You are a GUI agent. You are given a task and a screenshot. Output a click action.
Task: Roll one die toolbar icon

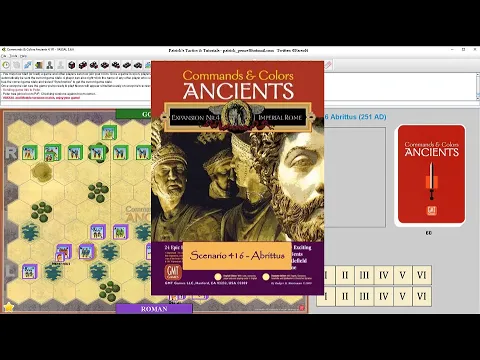pyautogui.click(x=71, y=65)
